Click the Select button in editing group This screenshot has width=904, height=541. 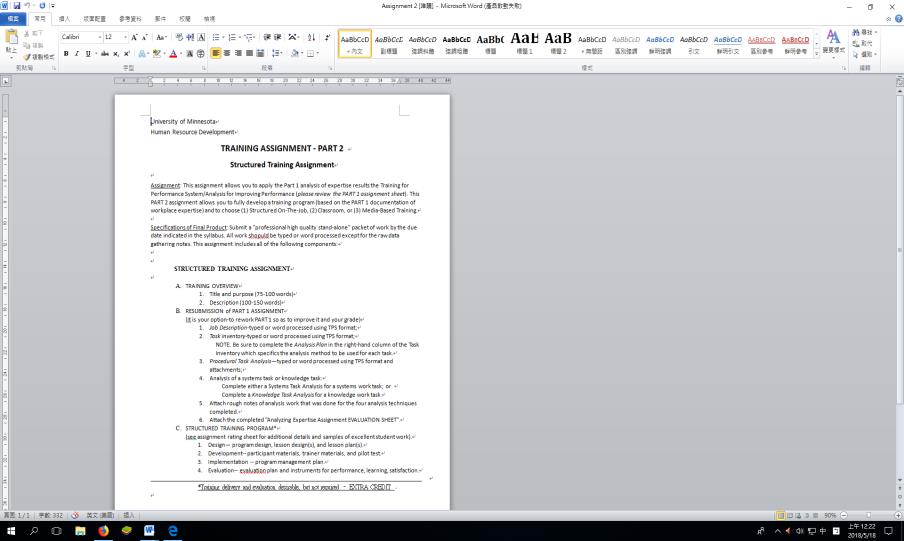(x=864, y=54)
